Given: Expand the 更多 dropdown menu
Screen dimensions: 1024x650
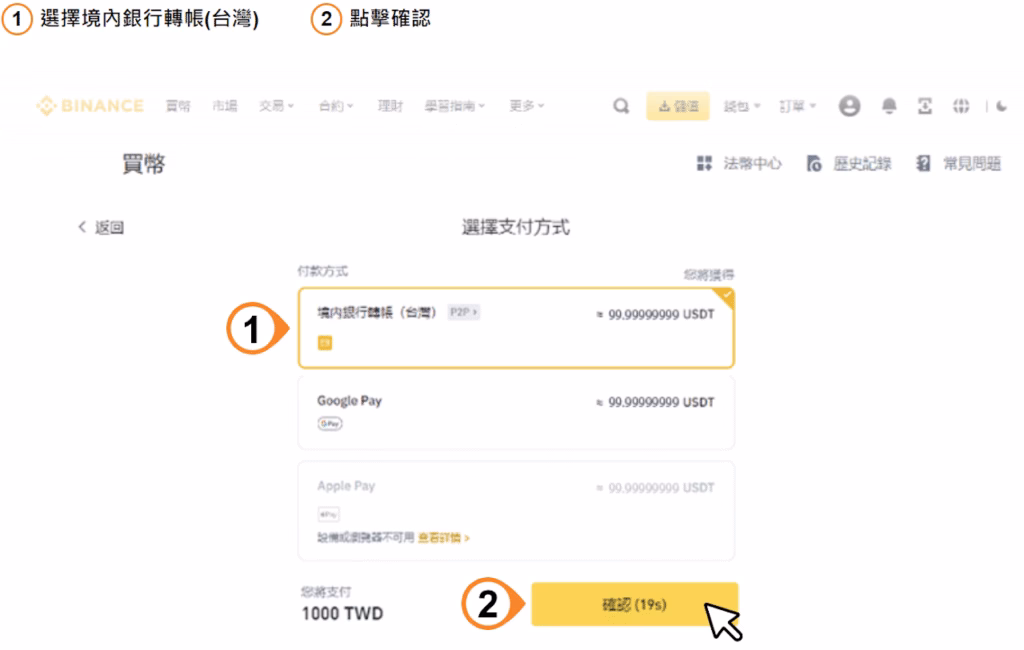Looking at the screenshot, I should (x=526, y=106).
